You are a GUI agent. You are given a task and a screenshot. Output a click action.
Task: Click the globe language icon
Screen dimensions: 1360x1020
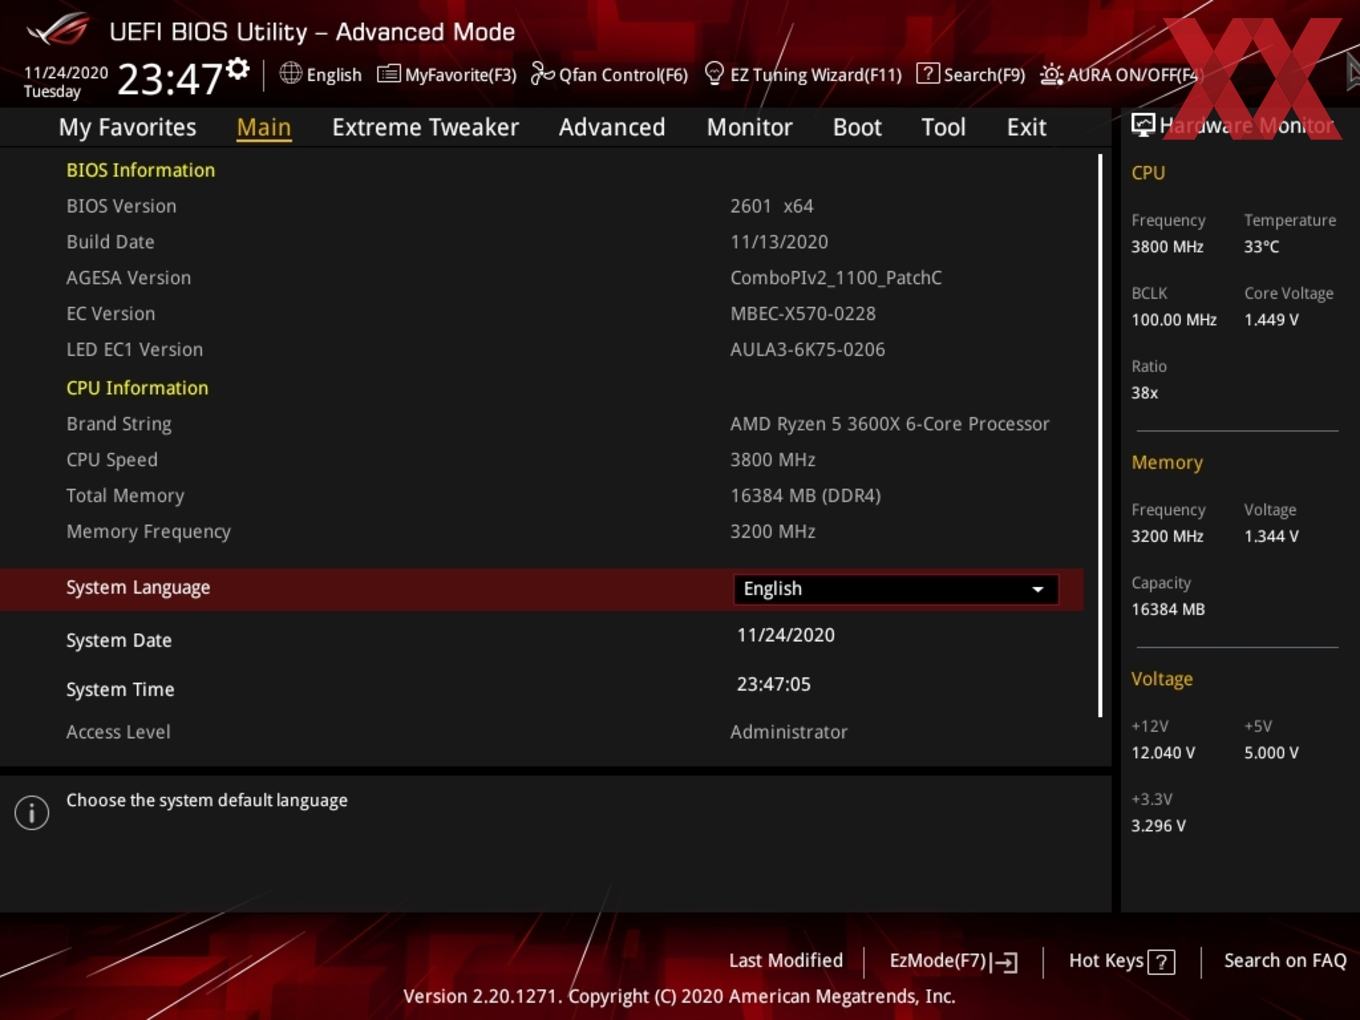click(x=291, y=73)
